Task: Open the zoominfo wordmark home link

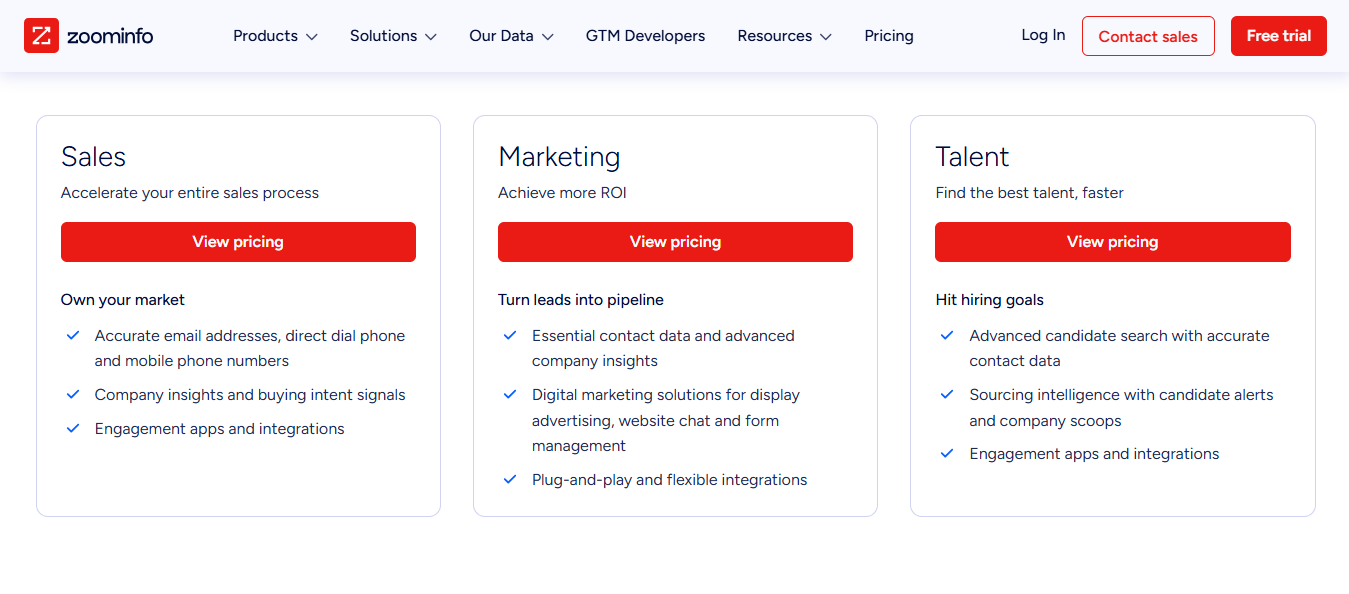Action: (110, 36)
